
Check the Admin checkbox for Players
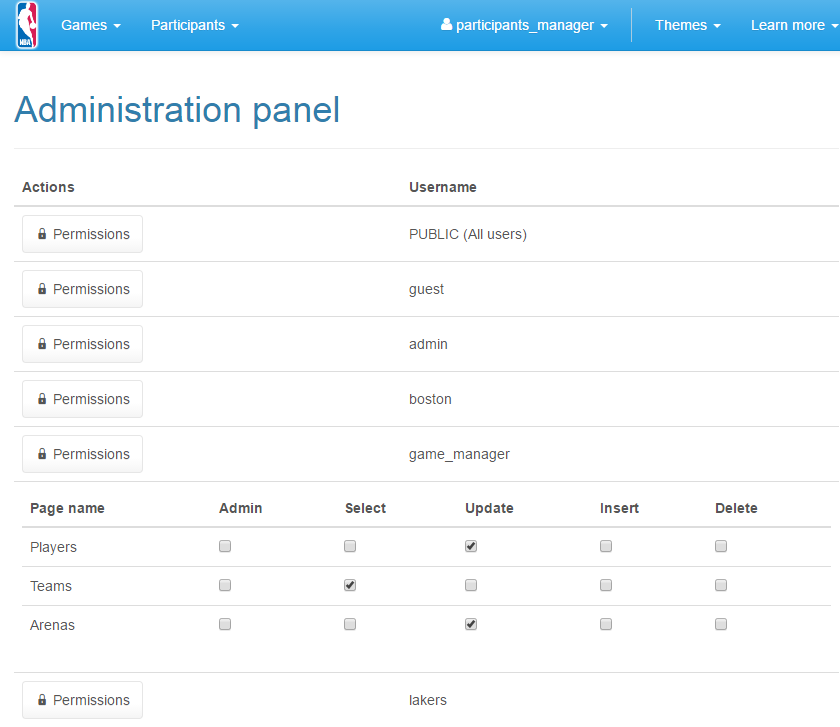coord(225,546)
